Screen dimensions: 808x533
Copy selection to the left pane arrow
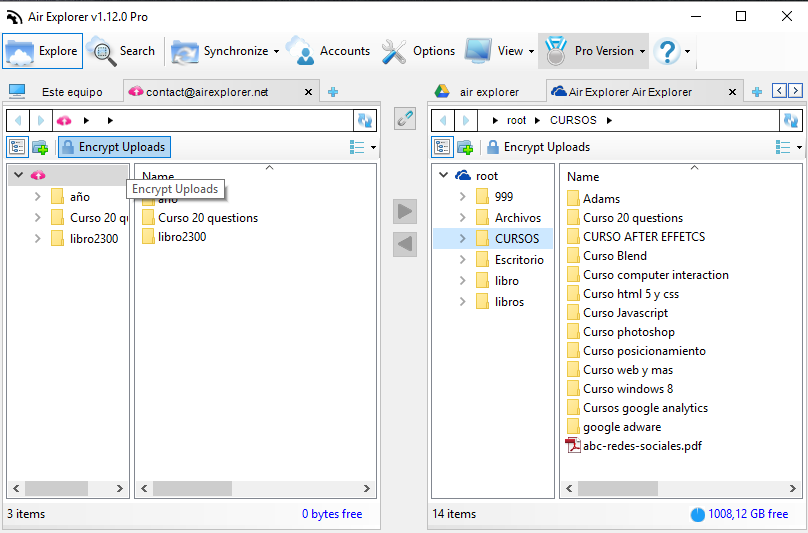pos(405,244)
